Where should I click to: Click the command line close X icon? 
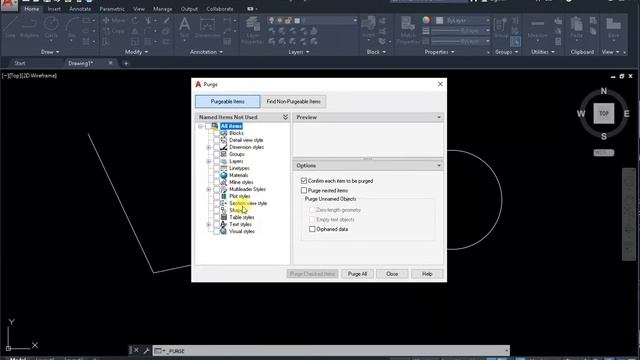pyautogui.click(x=136, y=350)
